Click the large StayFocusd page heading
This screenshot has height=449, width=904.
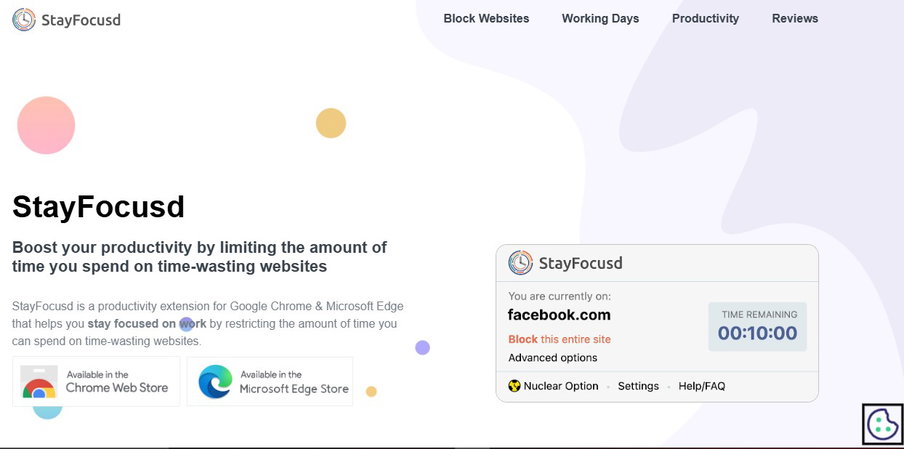point(98,206)
